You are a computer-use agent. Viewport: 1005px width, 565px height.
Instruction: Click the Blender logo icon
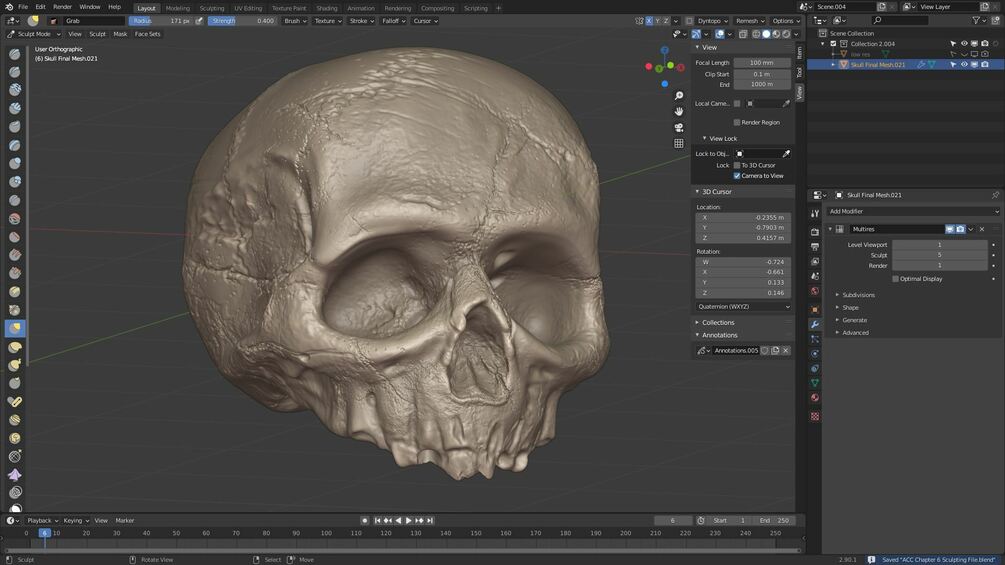(8, 6)
